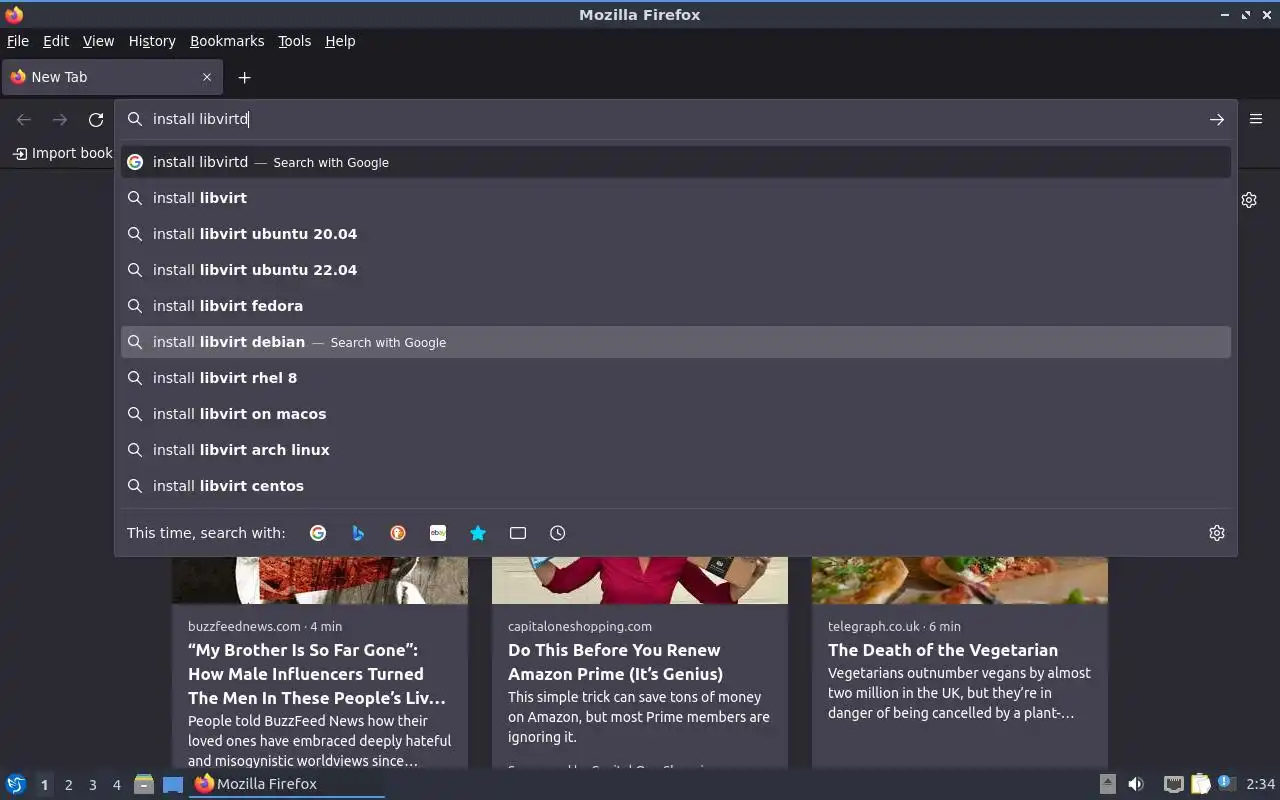Open 'Do This Before You Renew Amazon Prime' article
The height and width of the screenshot is (800, 1280).
point(615,662)
